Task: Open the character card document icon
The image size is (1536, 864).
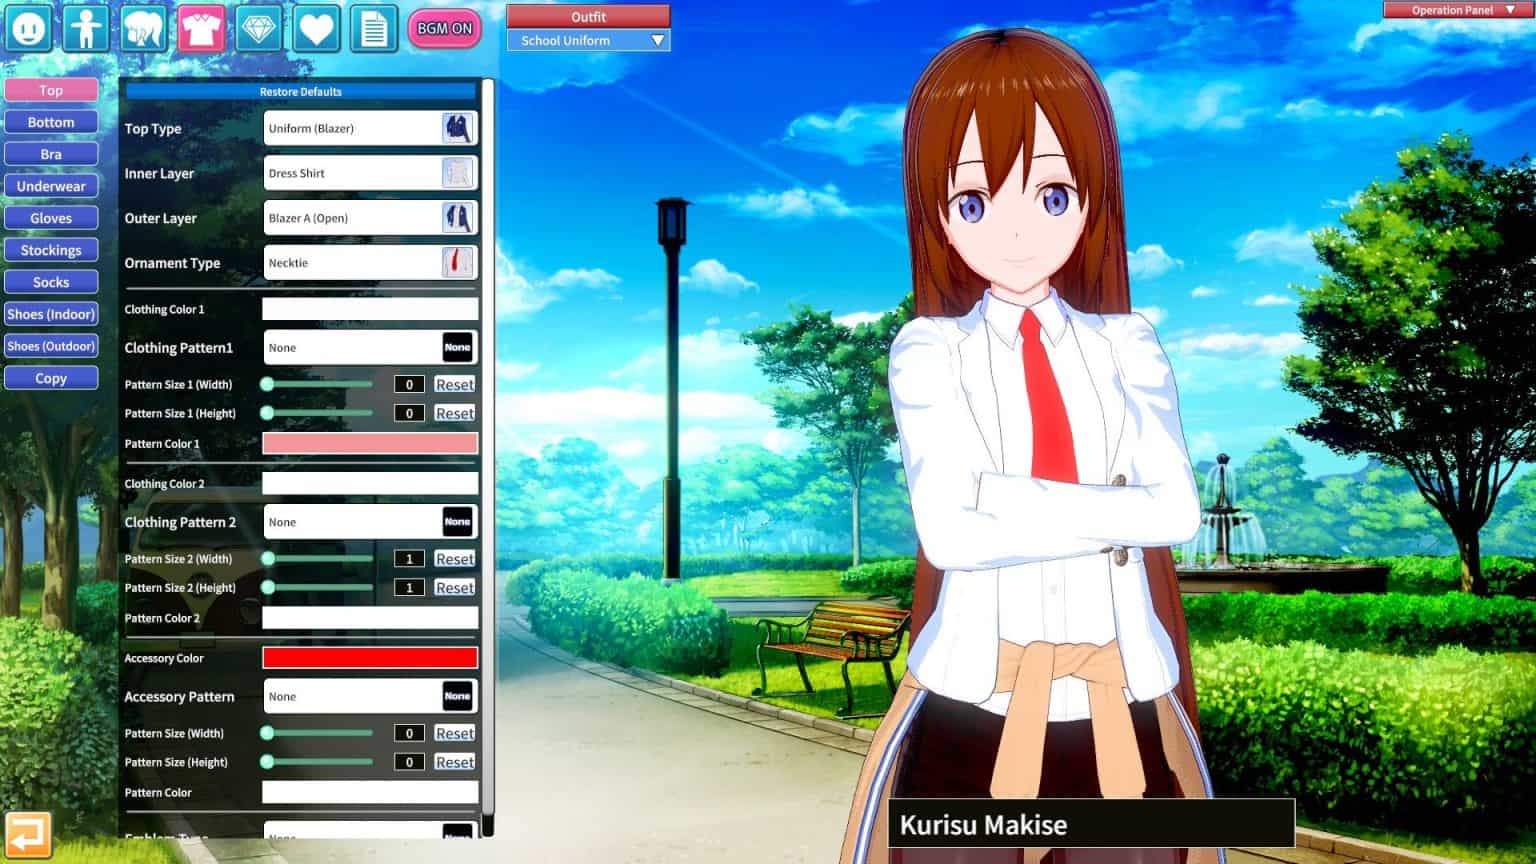Action: pyautogui.click(x=374, y=29)
